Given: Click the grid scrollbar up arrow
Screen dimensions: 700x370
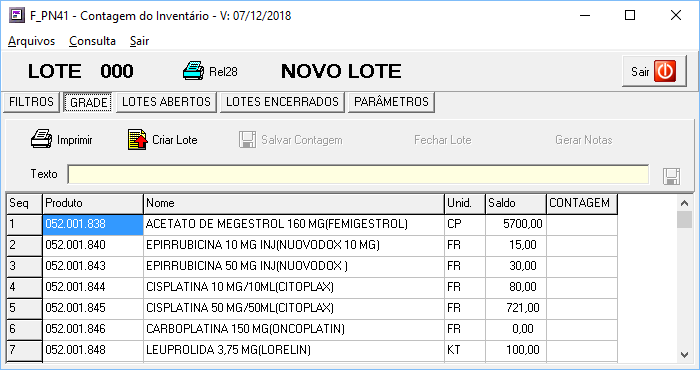Looking at the screenshot, I should (684, 203).
